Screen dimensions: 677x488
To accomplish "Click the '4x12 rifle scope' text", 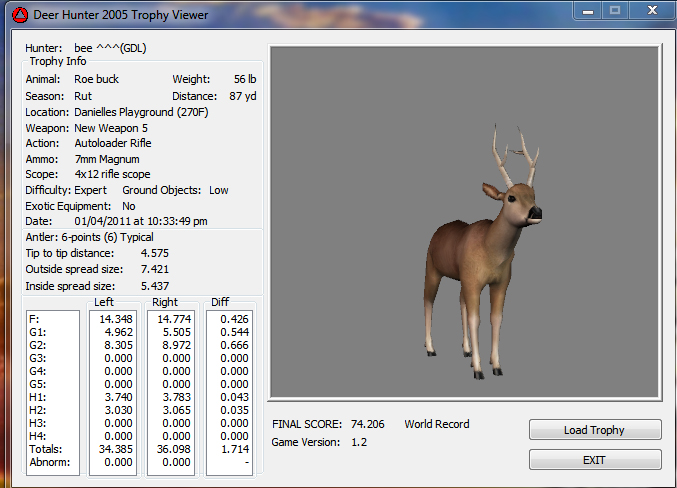I will tap(112, 175).
